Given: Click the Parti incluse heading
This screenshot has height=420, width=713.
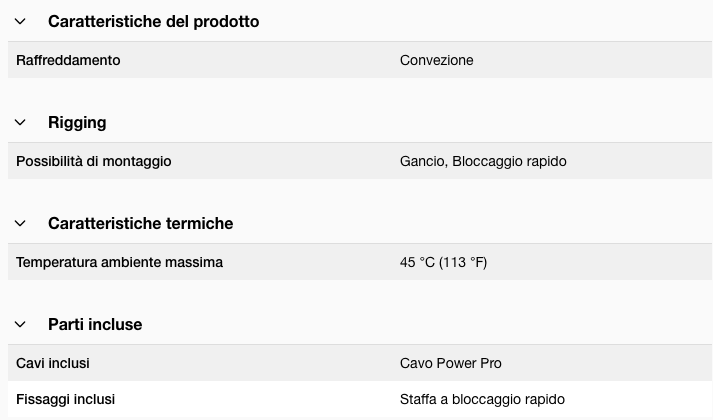Looking at the screenshot, I should 95,324.
